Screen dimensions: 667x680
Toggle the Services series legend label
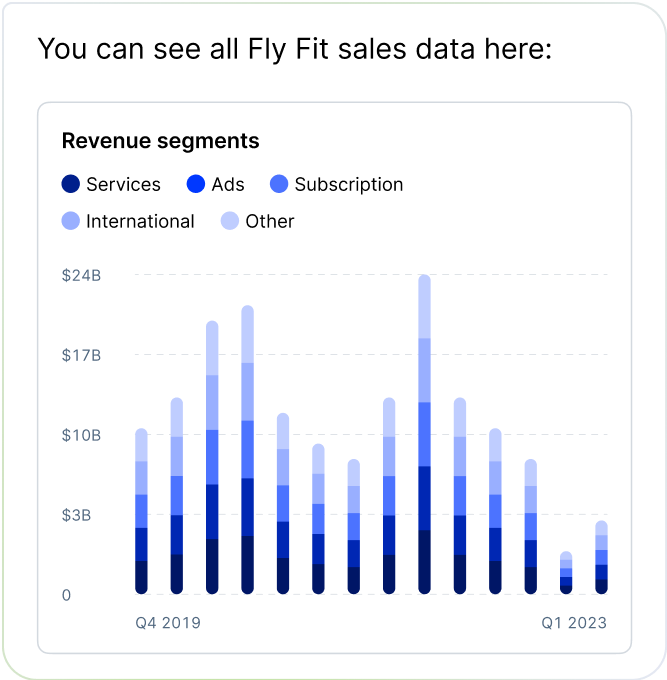click(x=123, y=184)
